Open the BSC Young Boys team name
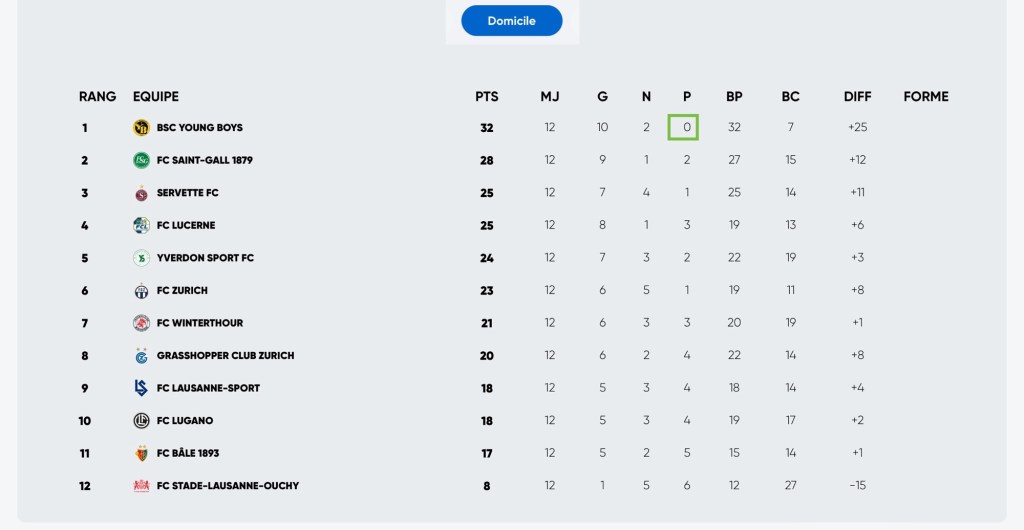This screenshot has width=1024, height=530. tap(200, 128)
